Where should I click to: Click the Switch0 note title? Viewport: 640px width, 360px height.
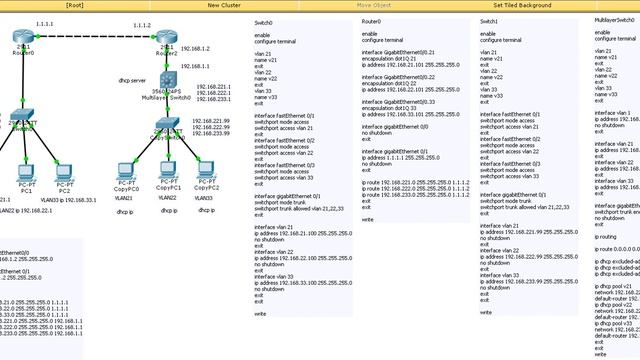click(x=263, y=23)
